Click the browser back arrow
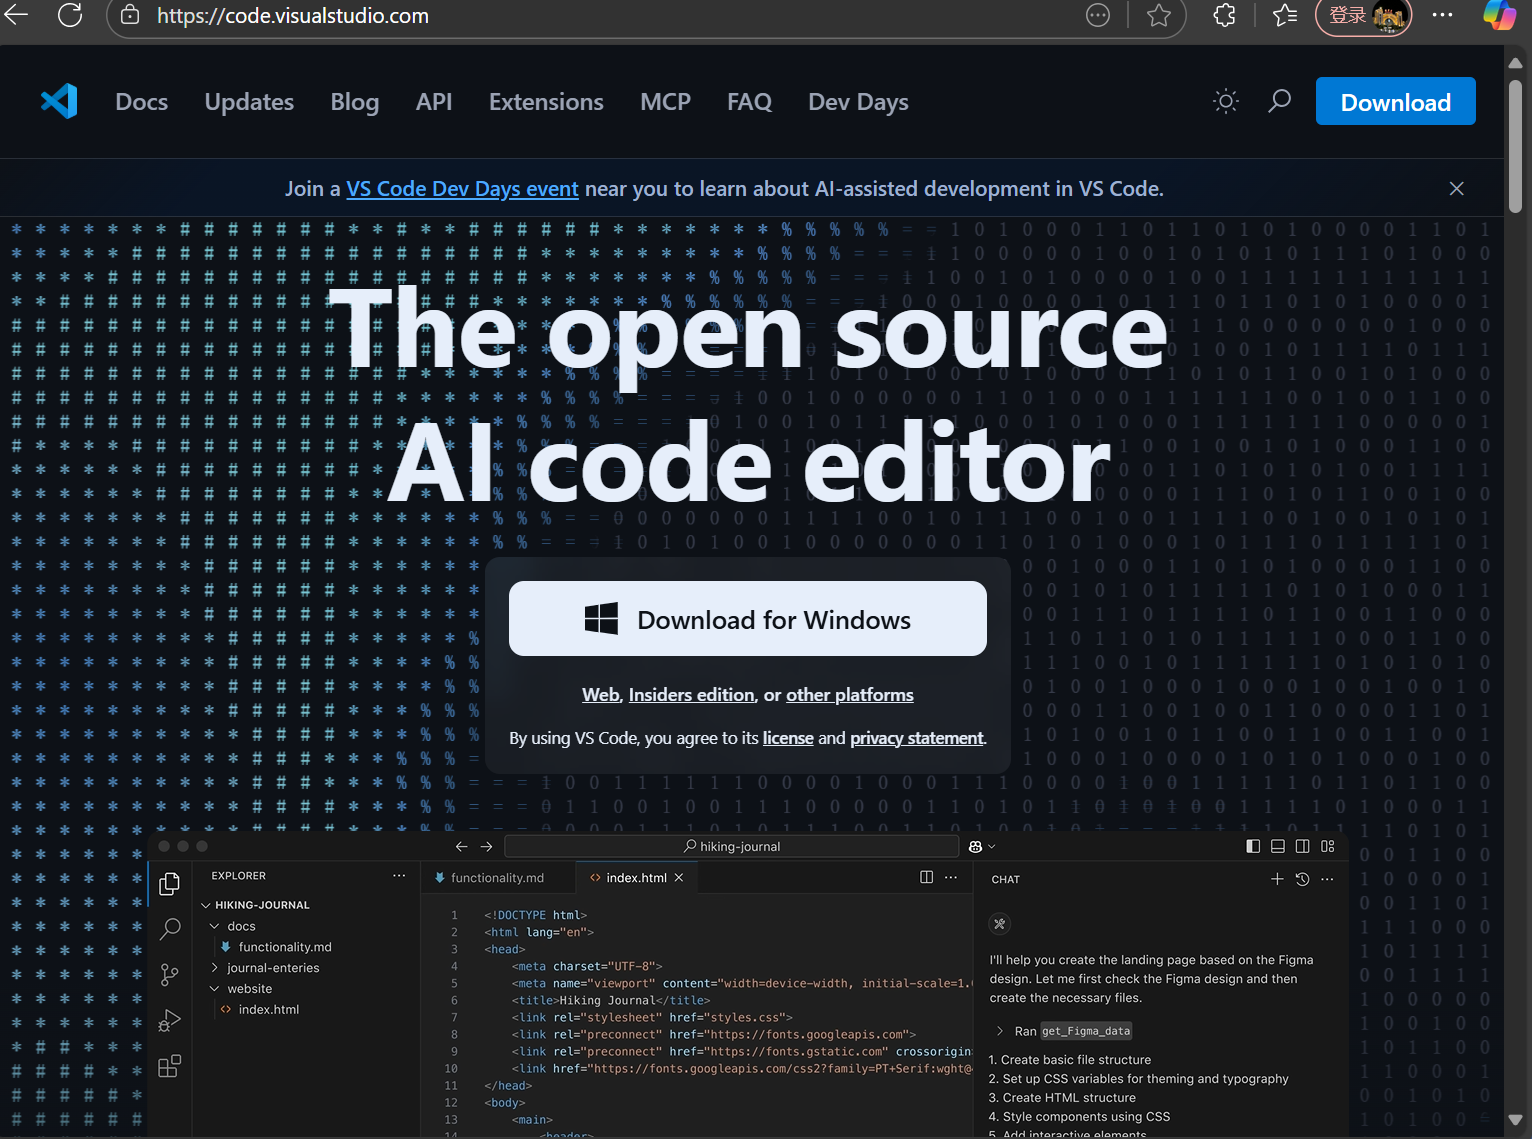The height and width of the screenshot is (1139, 1532). 16,15
